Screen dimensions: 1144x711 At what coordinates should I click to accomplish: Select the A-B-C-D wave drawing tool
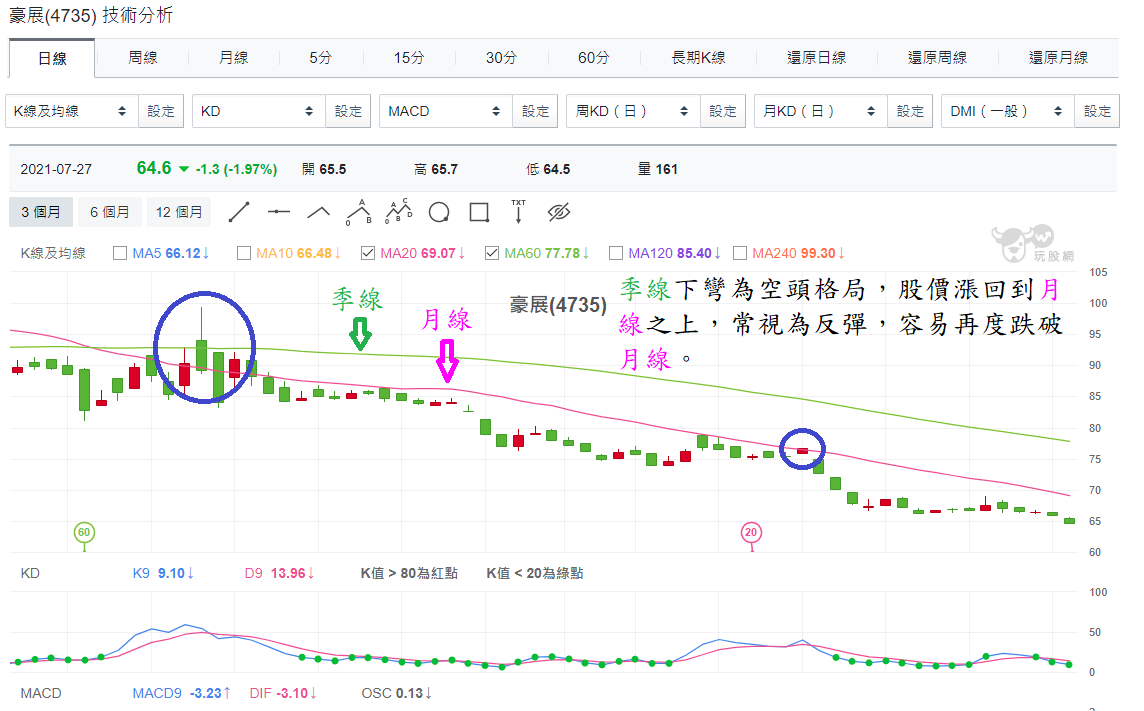(399, 212)
